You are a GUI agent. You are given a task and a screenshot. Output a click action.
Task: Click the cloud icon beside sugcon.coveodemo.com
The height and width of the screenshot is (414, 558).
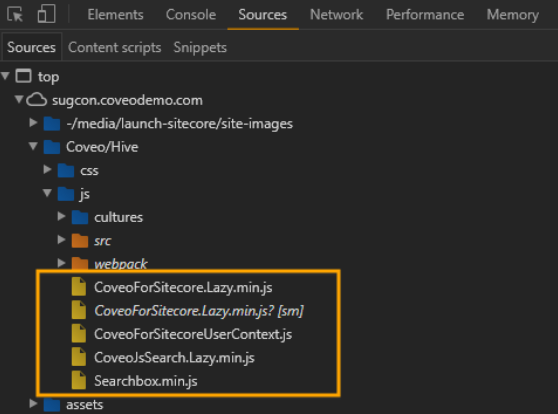pos(36,100)
